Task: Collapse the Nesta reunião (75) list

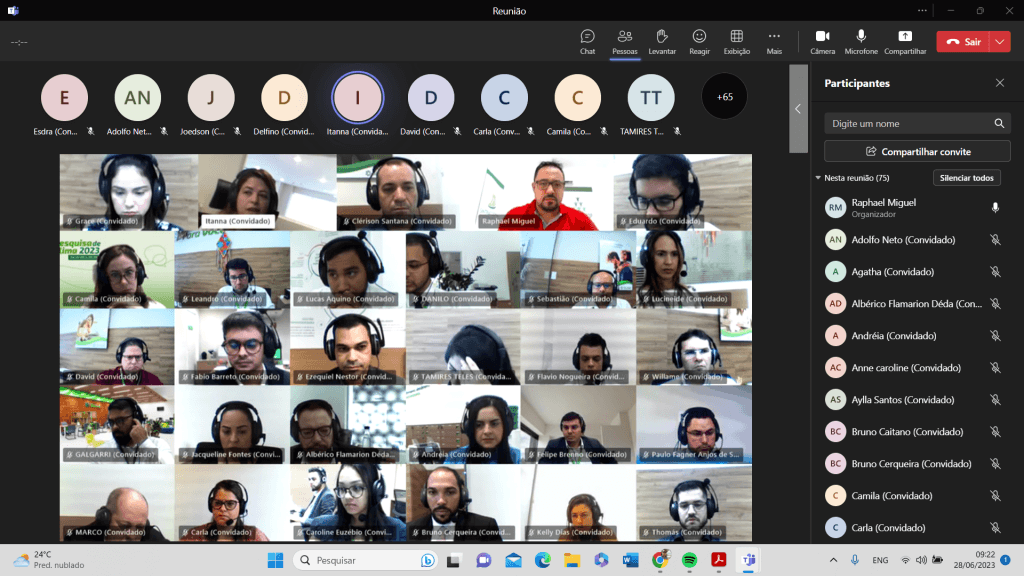Action: point(818,178)
